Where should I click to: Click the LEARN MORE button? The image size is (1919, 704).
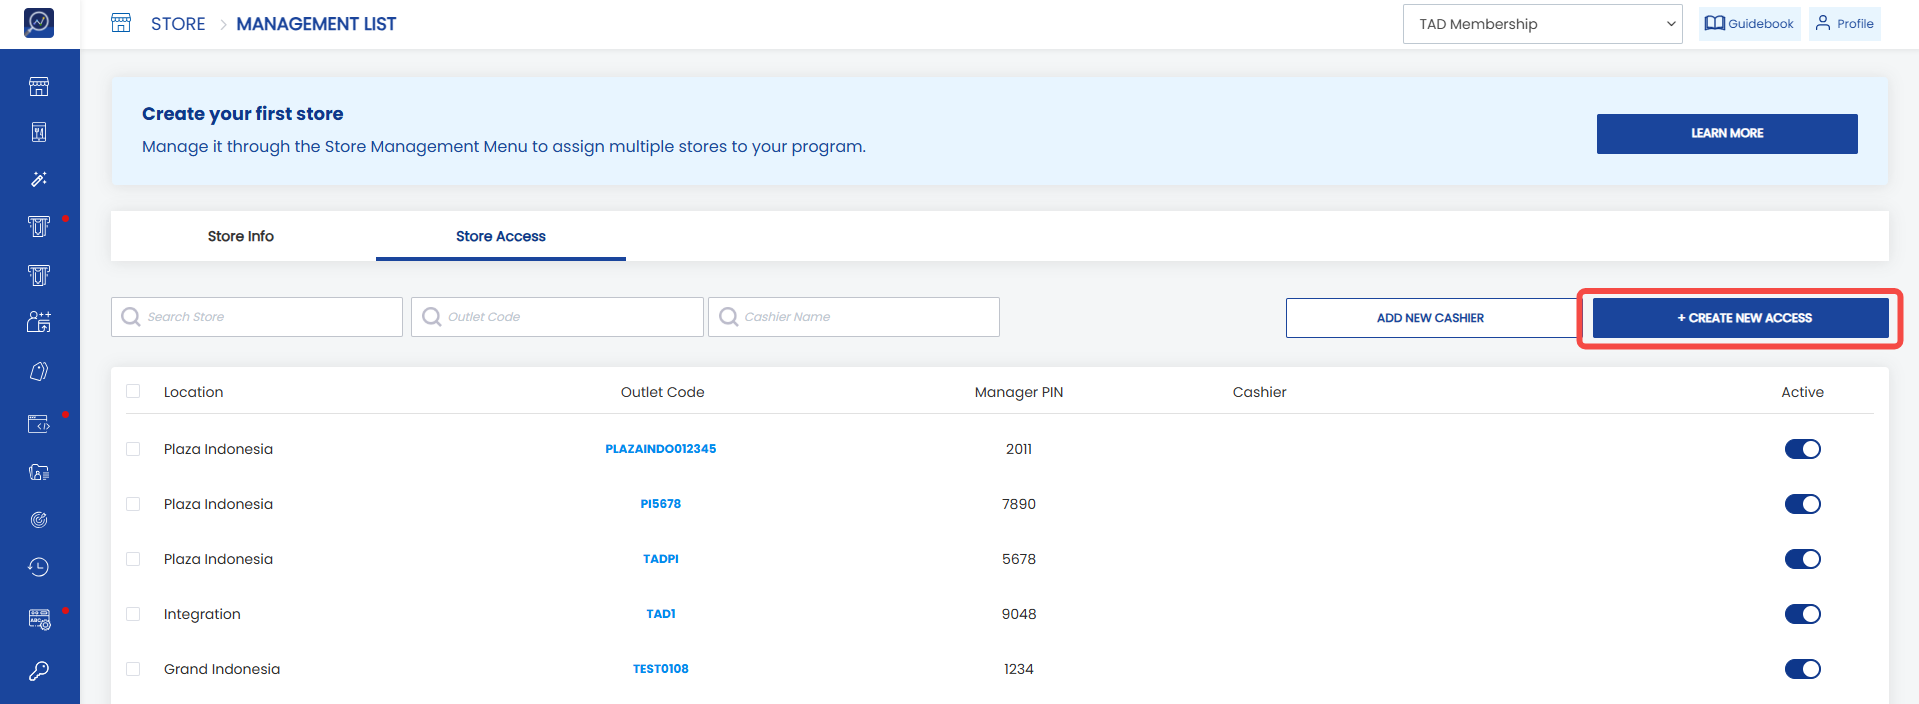coord(1727,133)
